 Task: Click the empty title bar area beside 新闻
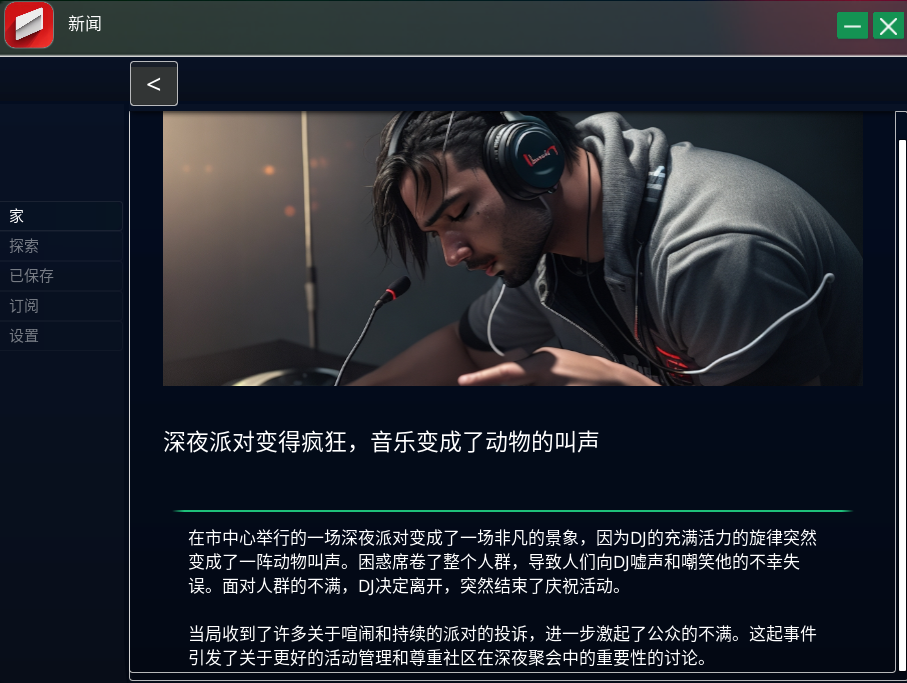click(x=463, y=26)
